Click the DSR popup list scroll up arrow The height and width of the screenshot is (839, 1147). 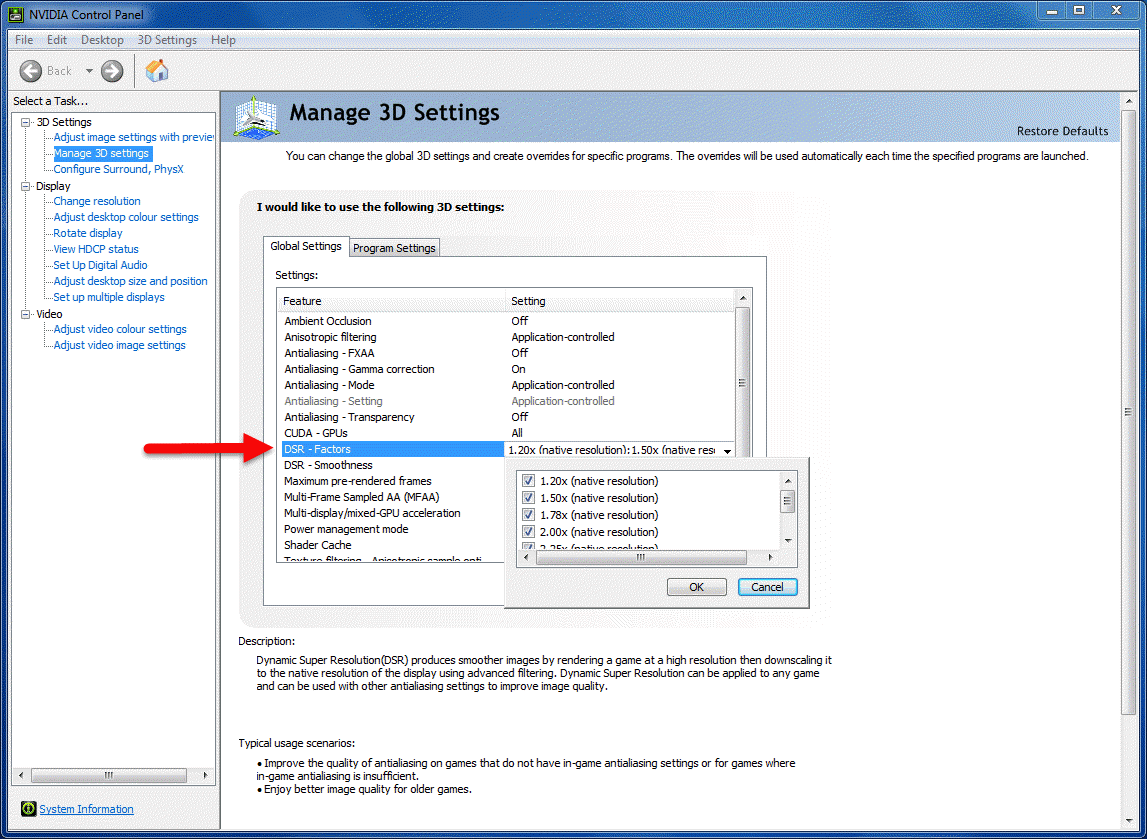pyautogui.click(x=788, y=481)
